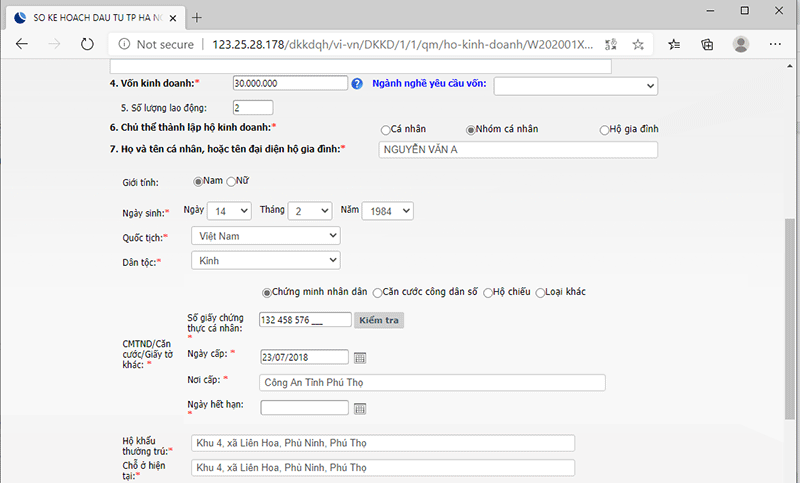800x483 pixels.
Task: Select the SO KE HOACH DAU TU browser tab
Action: [95, 18]
